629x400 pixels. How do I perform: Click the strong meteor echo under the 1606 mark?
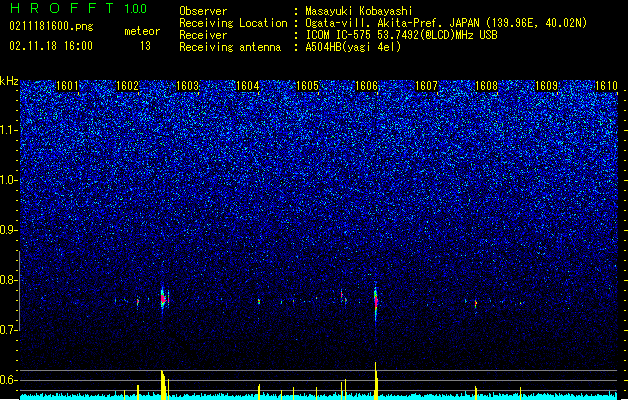(376, 302)
